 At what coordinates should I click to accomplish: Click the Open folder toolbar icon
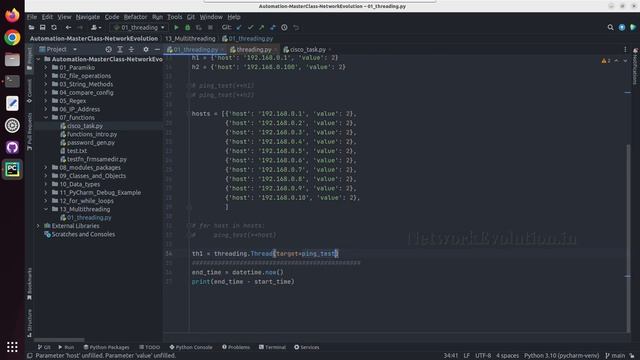click(x=31, y=27)
